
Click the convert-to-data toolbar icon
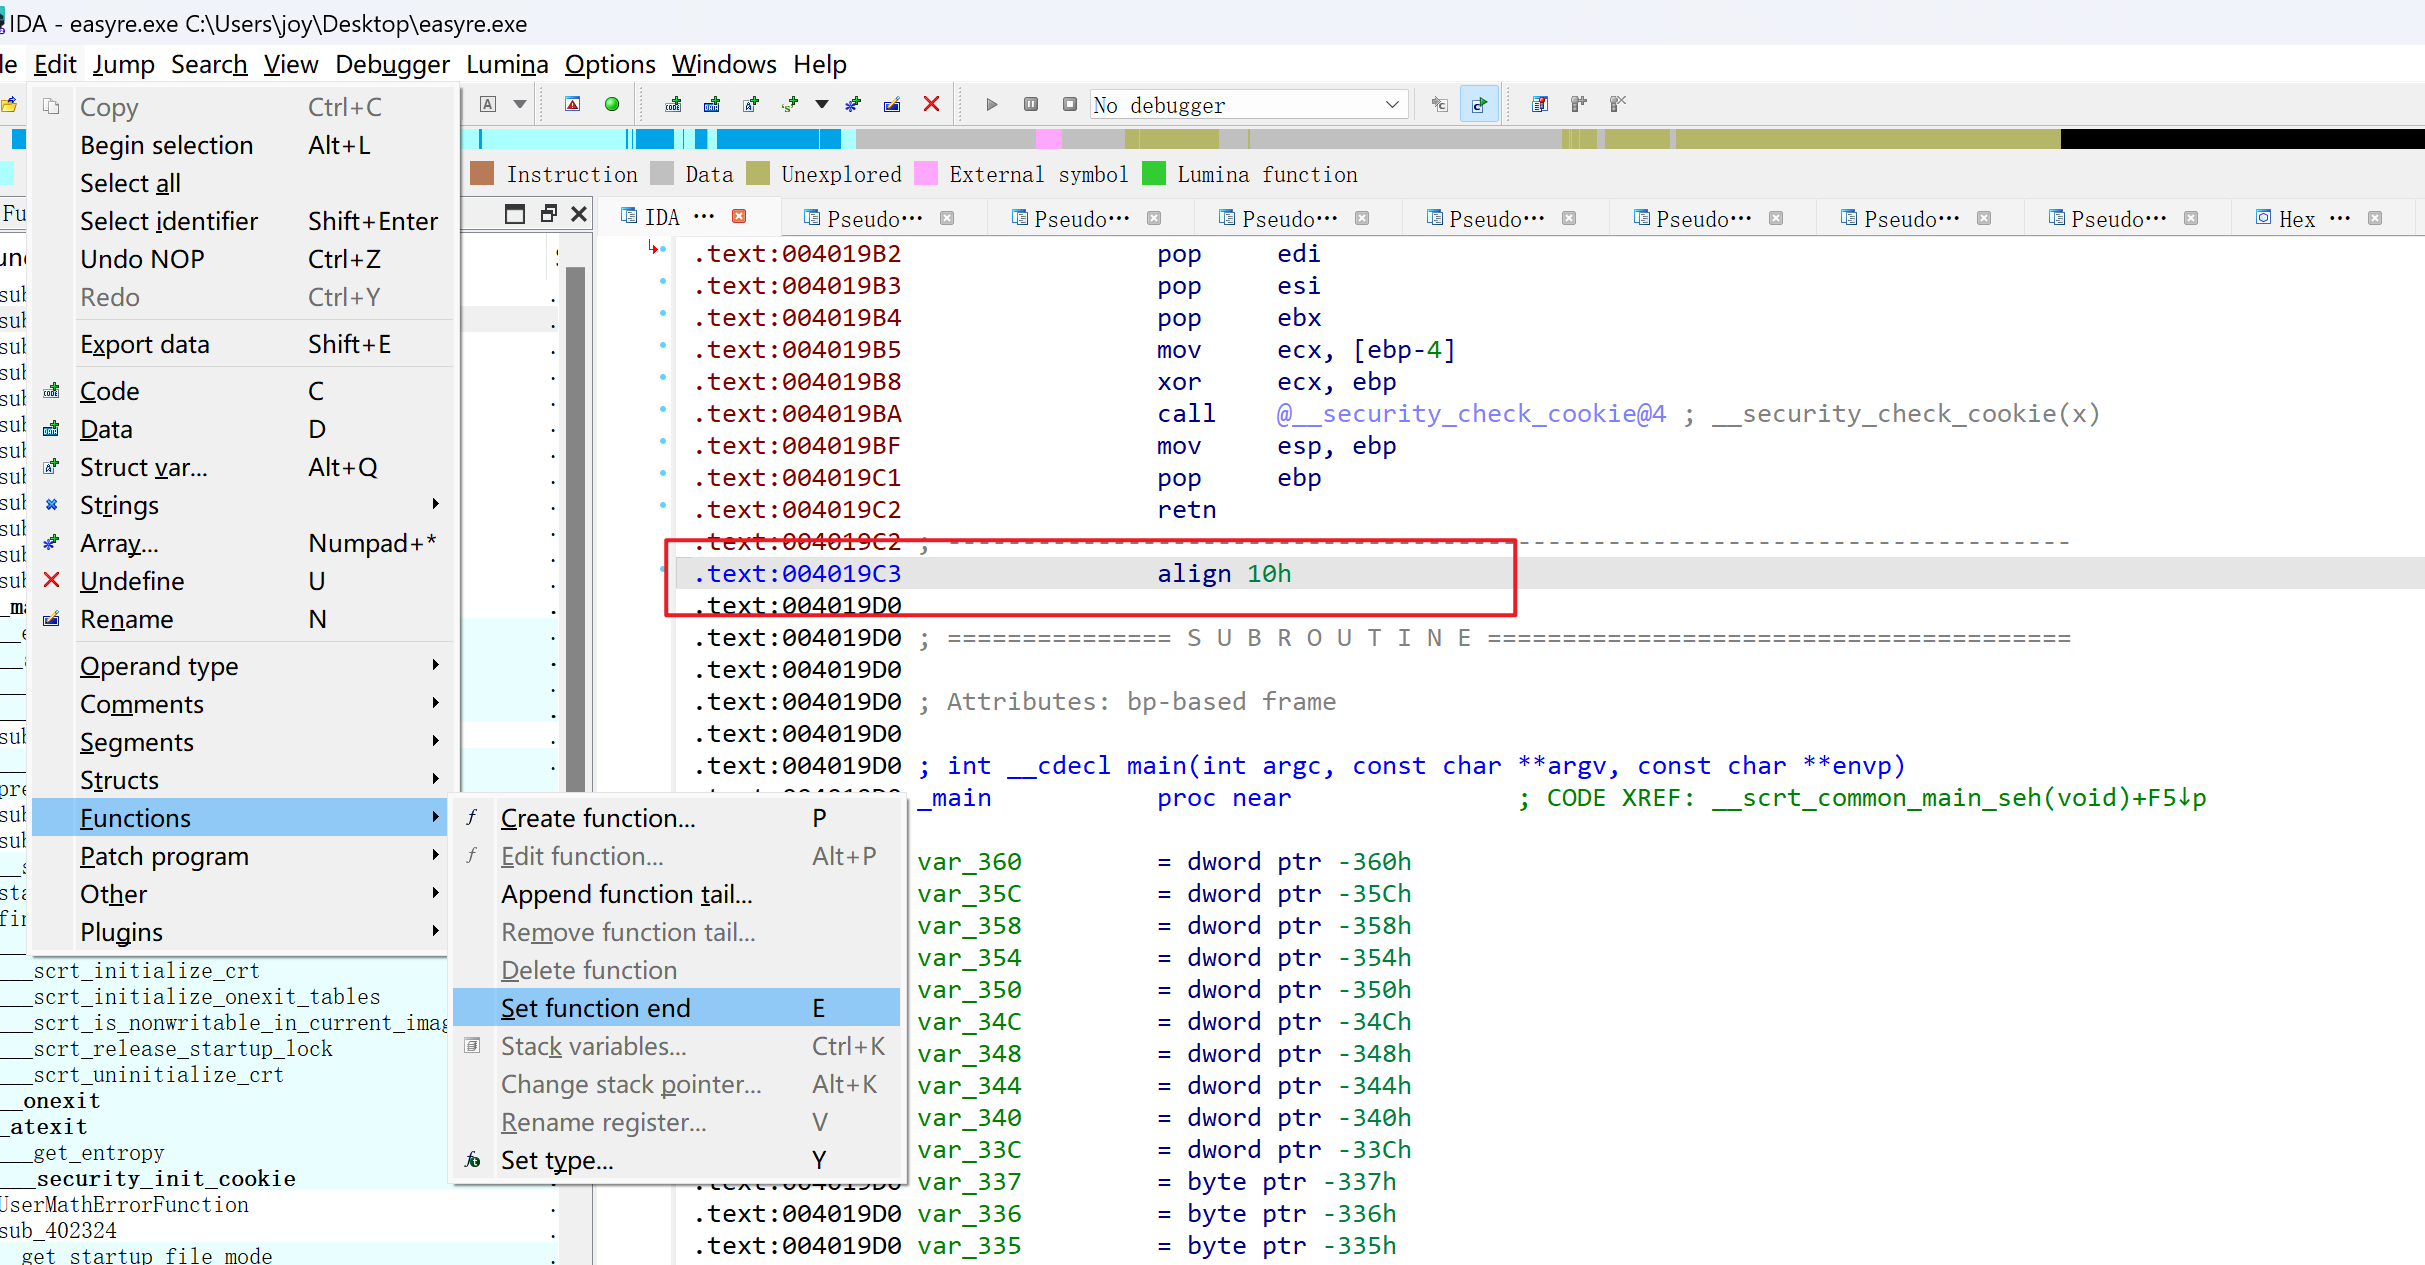[x=712, y=104]
